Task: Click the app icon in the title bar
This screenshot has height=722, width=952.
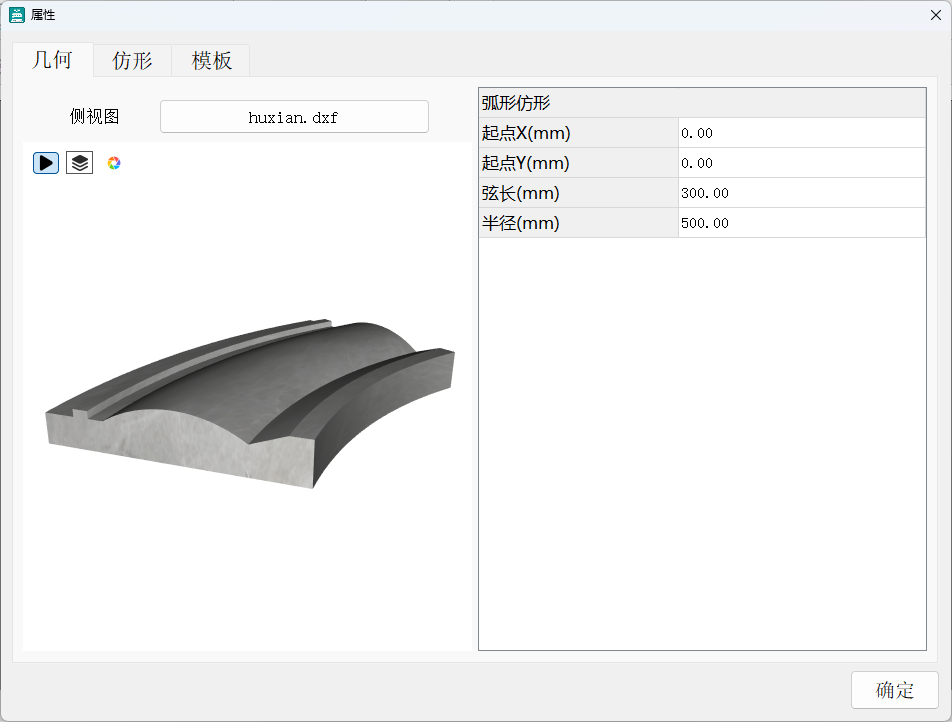Action: point(15,14)
